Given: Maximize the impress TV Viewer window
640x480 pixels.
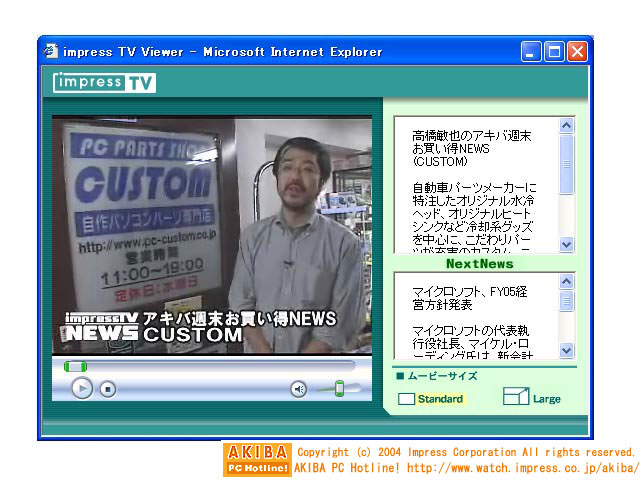Looking at the screenshot, I should [x=554, y=51].
